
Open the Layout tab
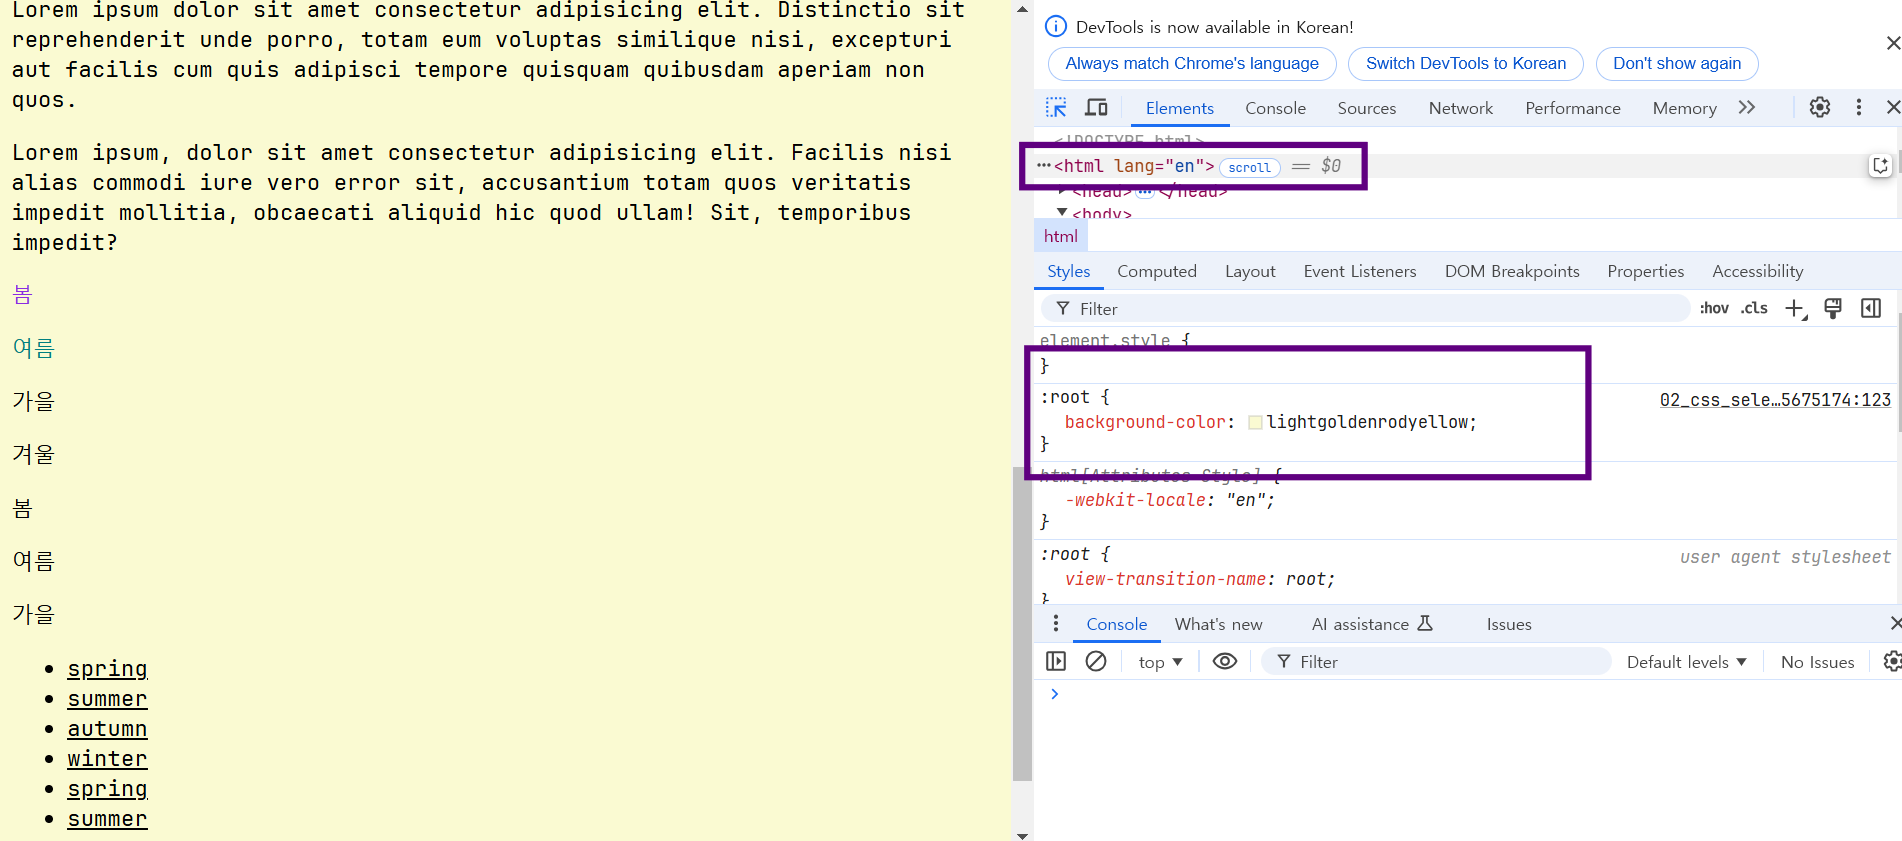pos(1250,271)
